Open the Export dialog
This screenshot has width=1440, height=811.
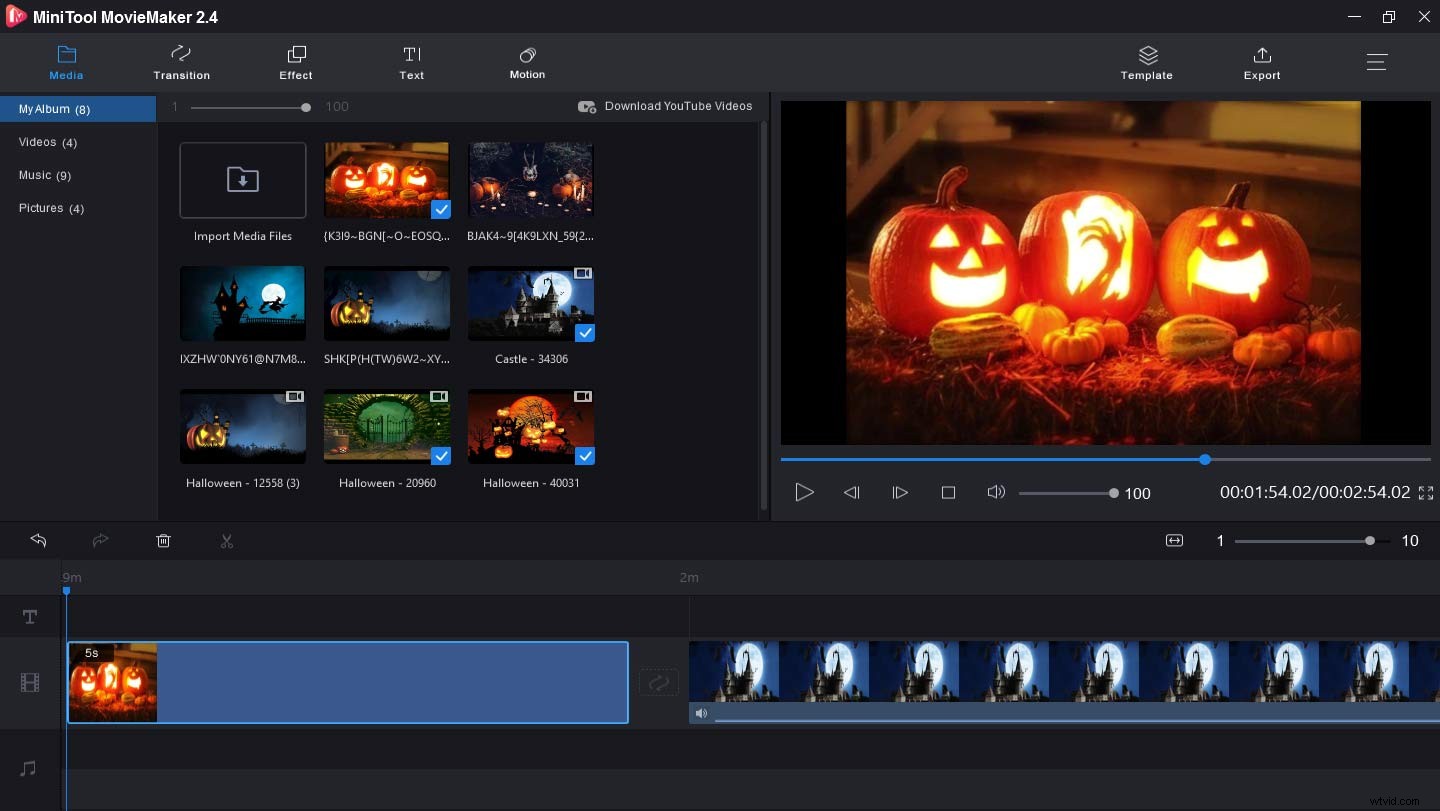coord(1261,62)
